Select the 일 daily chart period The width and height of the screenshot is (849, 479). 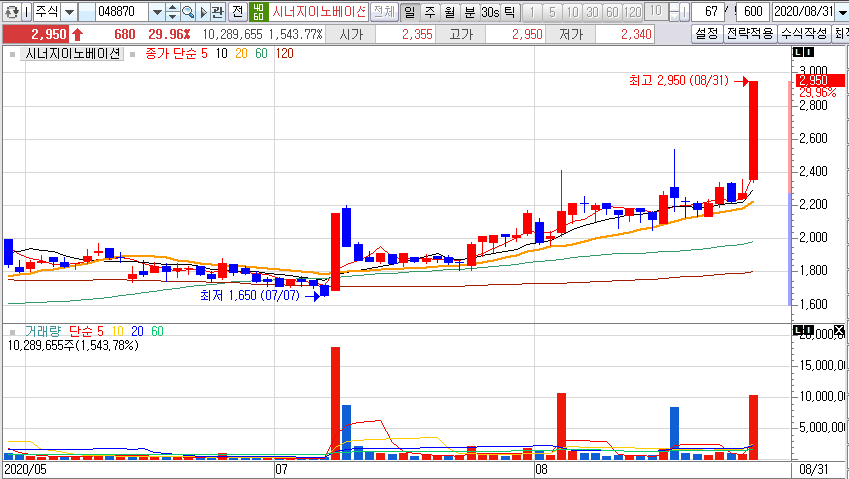410,11
